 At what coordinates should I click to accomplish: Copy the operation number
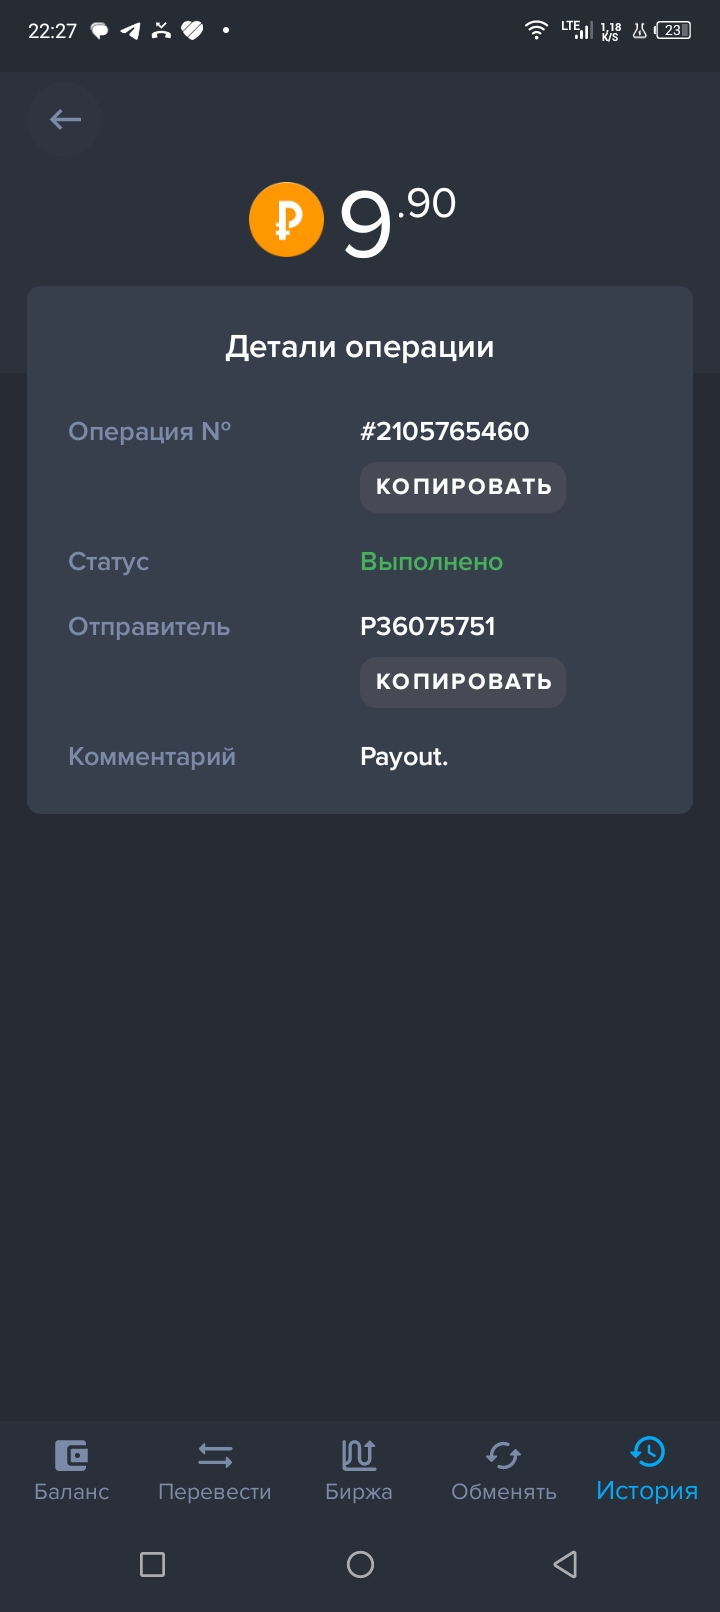pyautogui.click(x=463, y=487)
